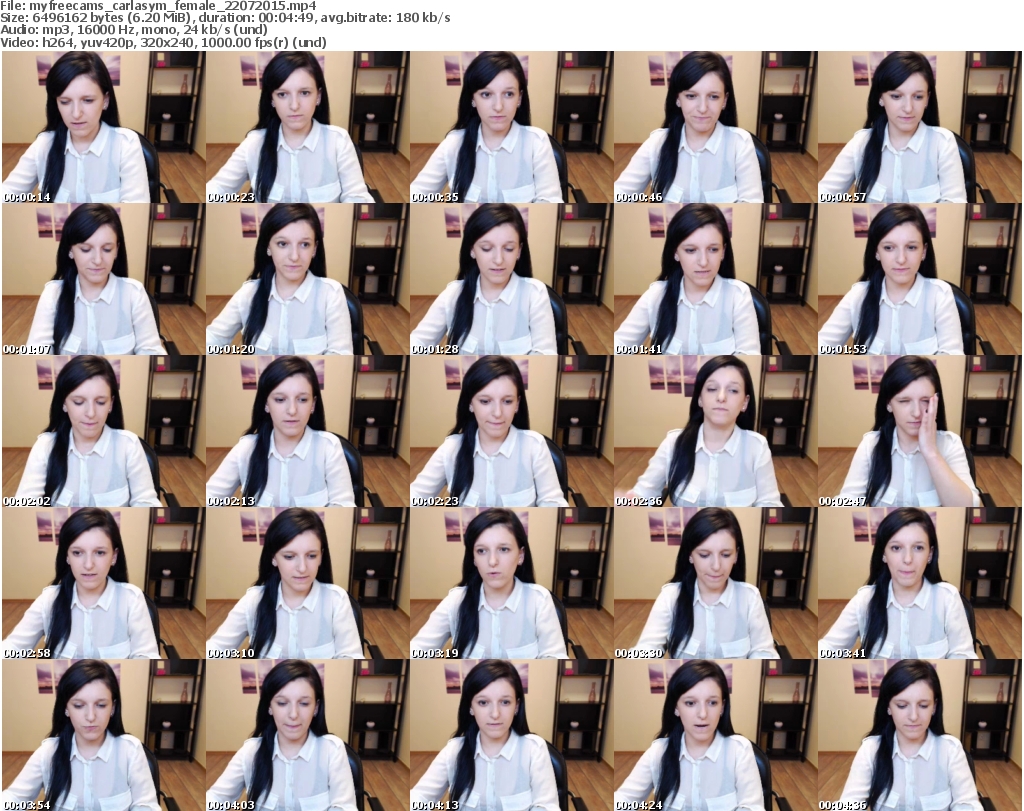Choose the thumbnail marked 00:04:13

point(511,735)
